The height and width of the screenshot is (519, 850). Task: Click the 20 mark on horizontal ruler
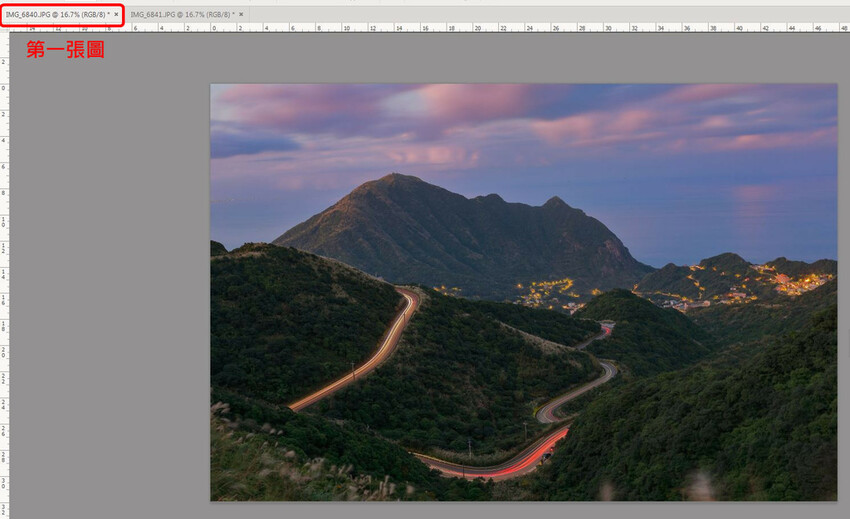475,28
